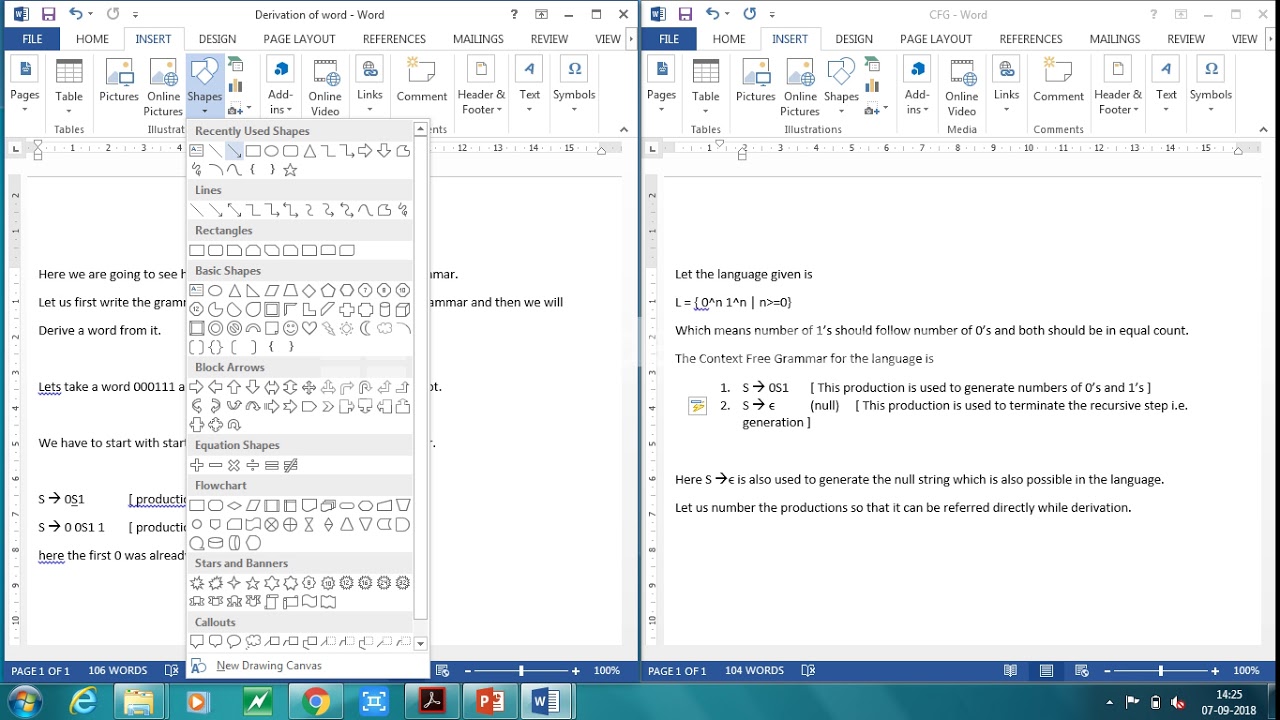This screenshot has height=720, width=1280.
Task: Open Online Pictures in the left window
Action: coord(164,88)
